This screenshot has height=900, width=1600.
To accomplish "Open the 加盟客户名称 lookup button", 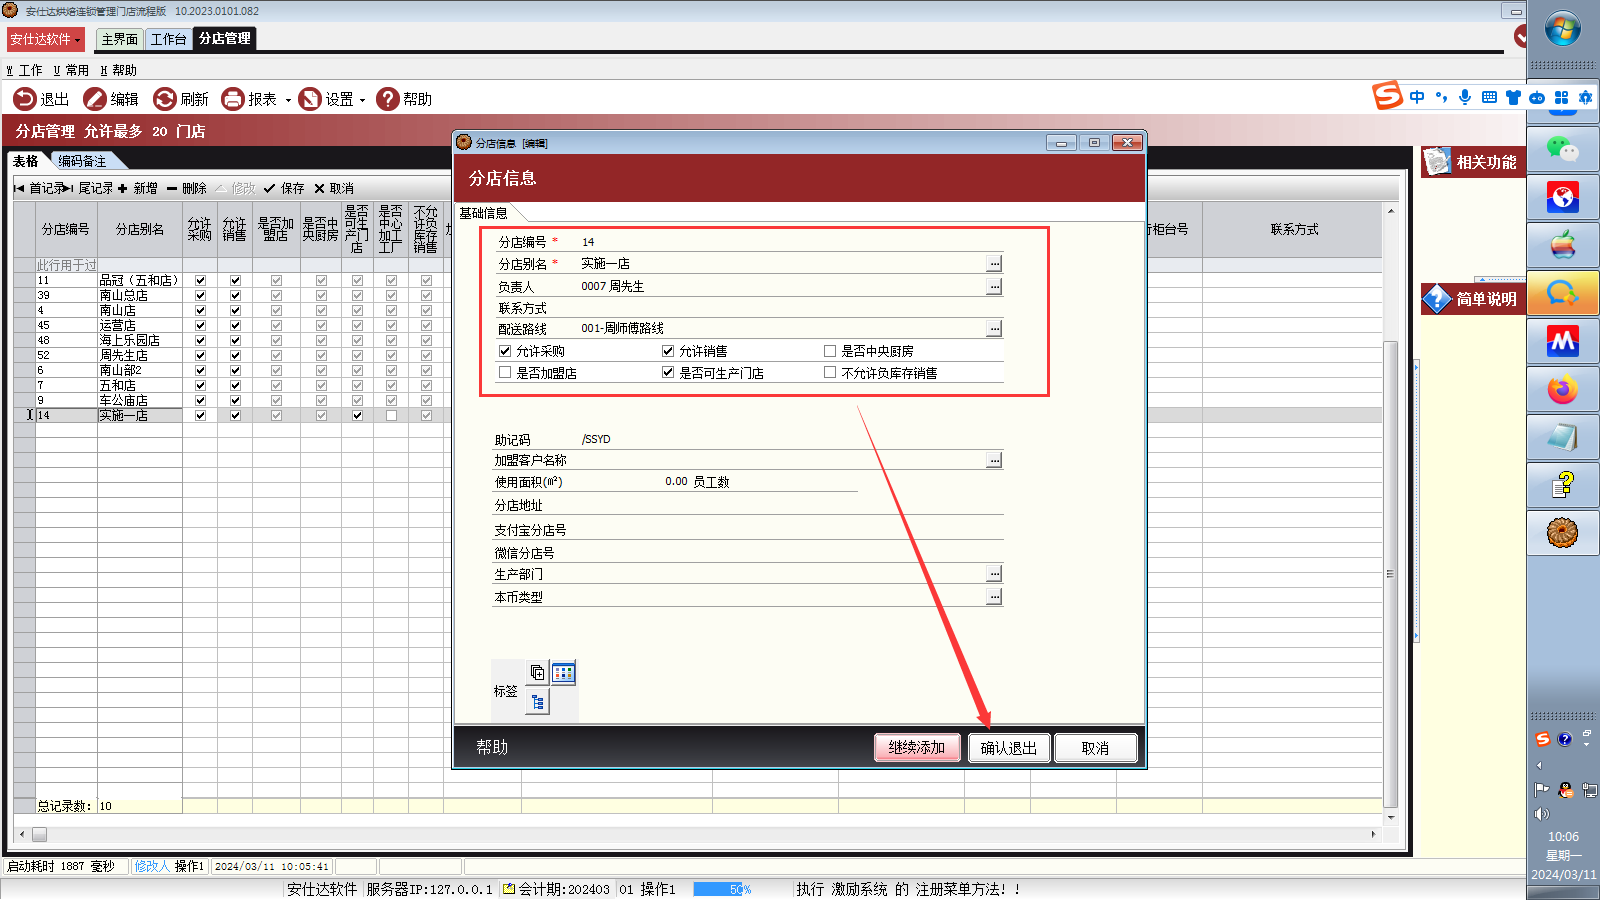I will (994, 460).
